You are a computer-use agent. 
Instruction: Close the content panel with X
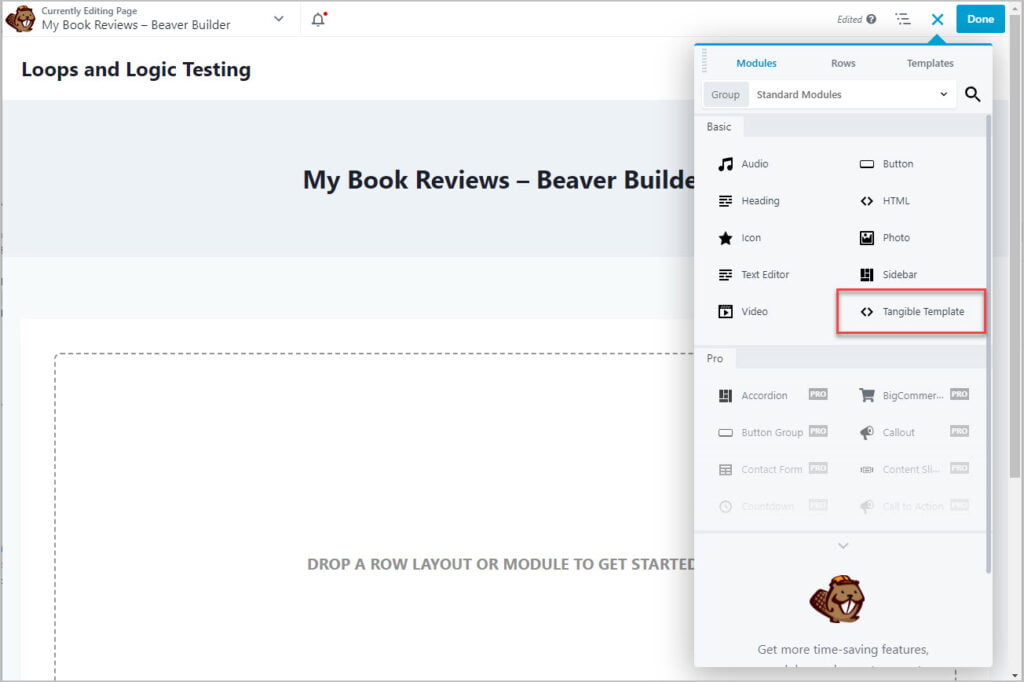937,19
